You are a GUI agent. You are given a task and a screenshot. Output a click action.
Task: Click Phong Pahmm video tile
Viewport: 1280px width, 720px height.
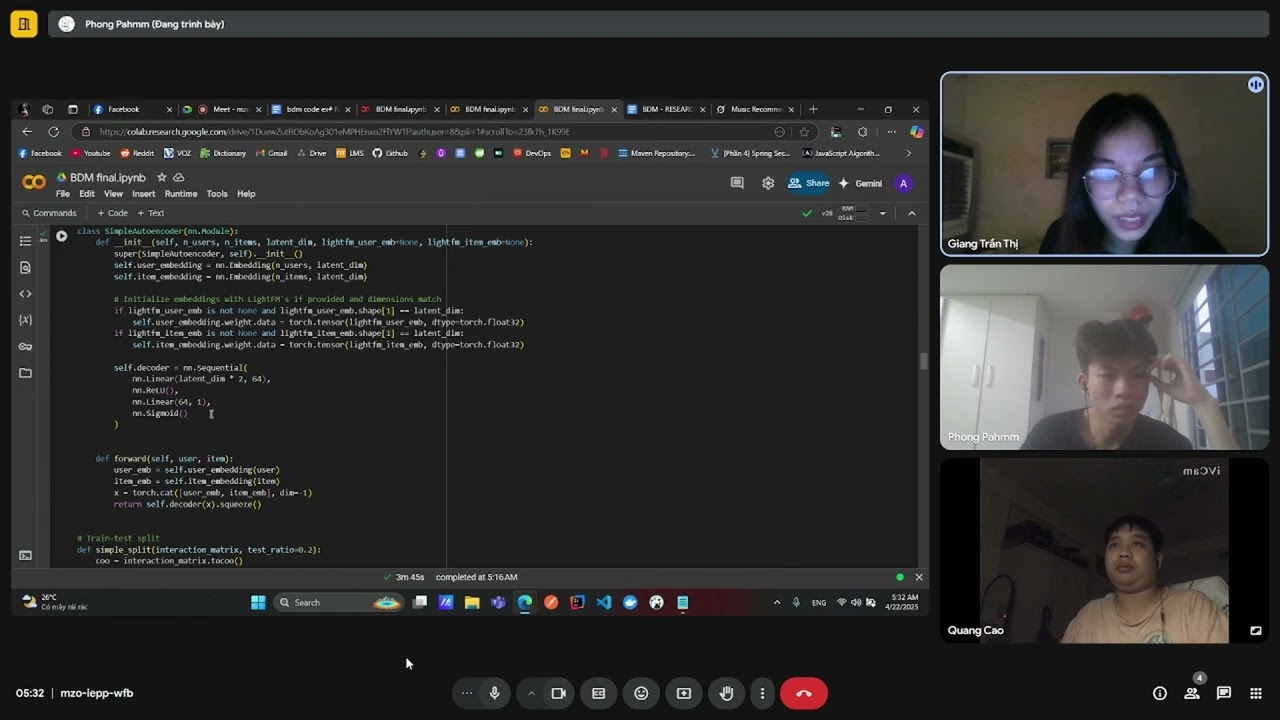pos(1104,357)
